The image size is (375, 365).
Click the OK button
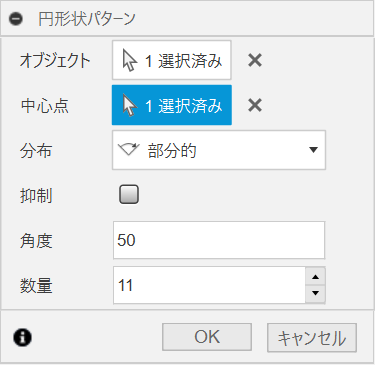[207, 337]
